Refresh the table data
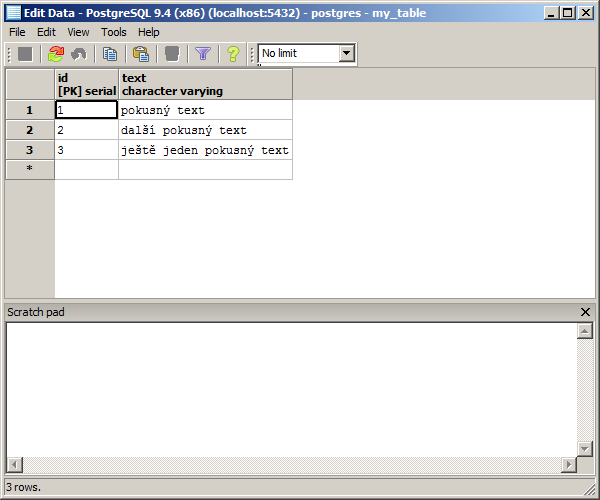 coord(55,54)
